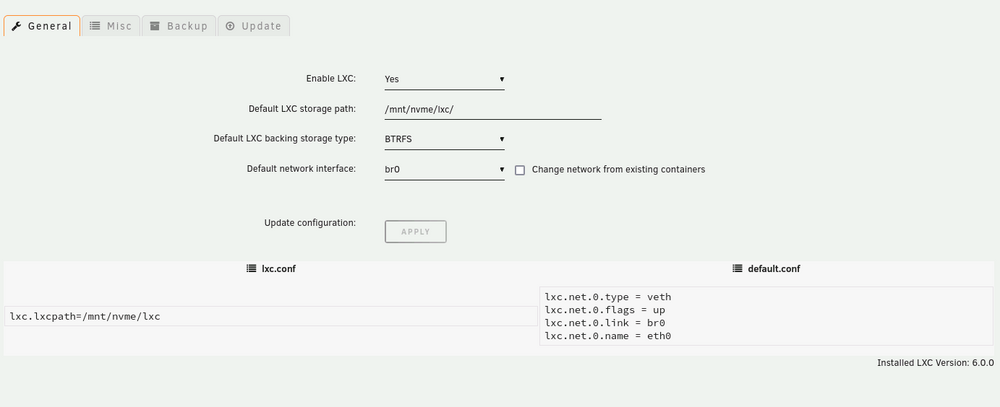The image size is (1000, 407).
Task: Click the lxc.conf heading text
Action: click(279, 269)
